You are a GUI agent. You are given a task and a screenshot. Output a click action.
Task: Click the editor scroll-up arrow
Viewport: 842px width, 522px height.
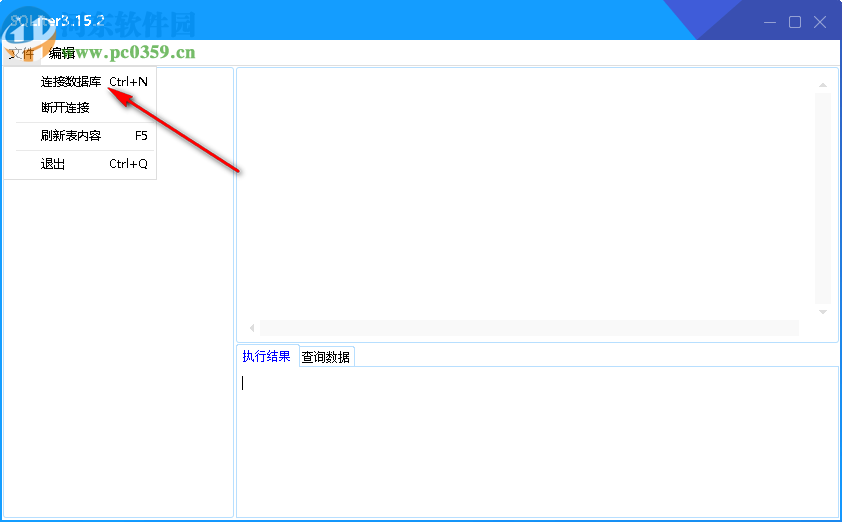(x=823, y=85)
